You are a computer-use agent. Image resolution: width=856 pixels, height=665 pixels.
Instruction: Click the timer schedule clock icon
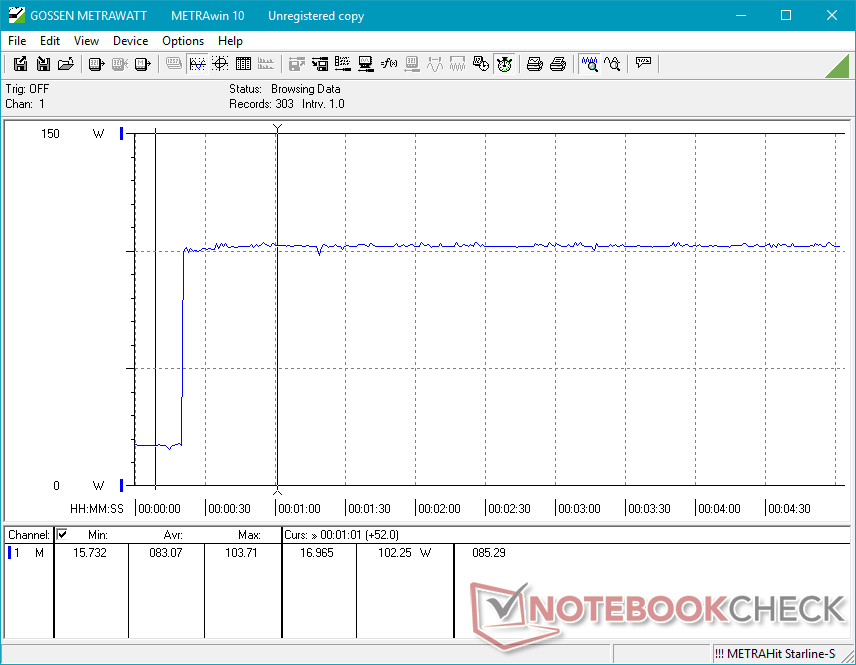tap(481, 64)
